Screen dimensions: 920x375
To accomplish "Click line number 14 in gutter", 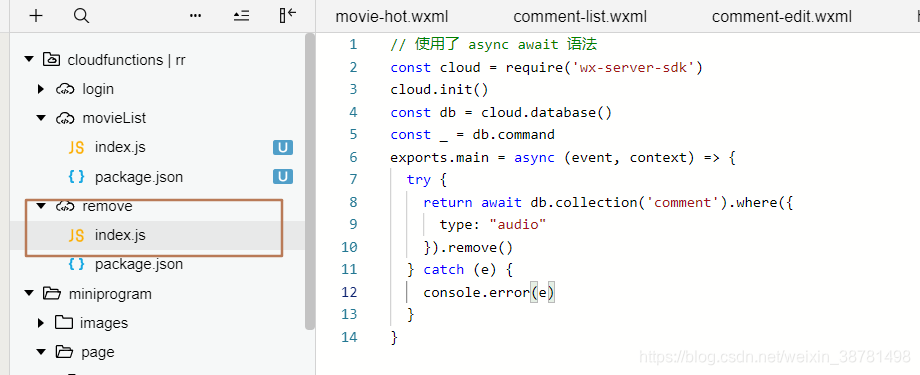I will [349, 337].
